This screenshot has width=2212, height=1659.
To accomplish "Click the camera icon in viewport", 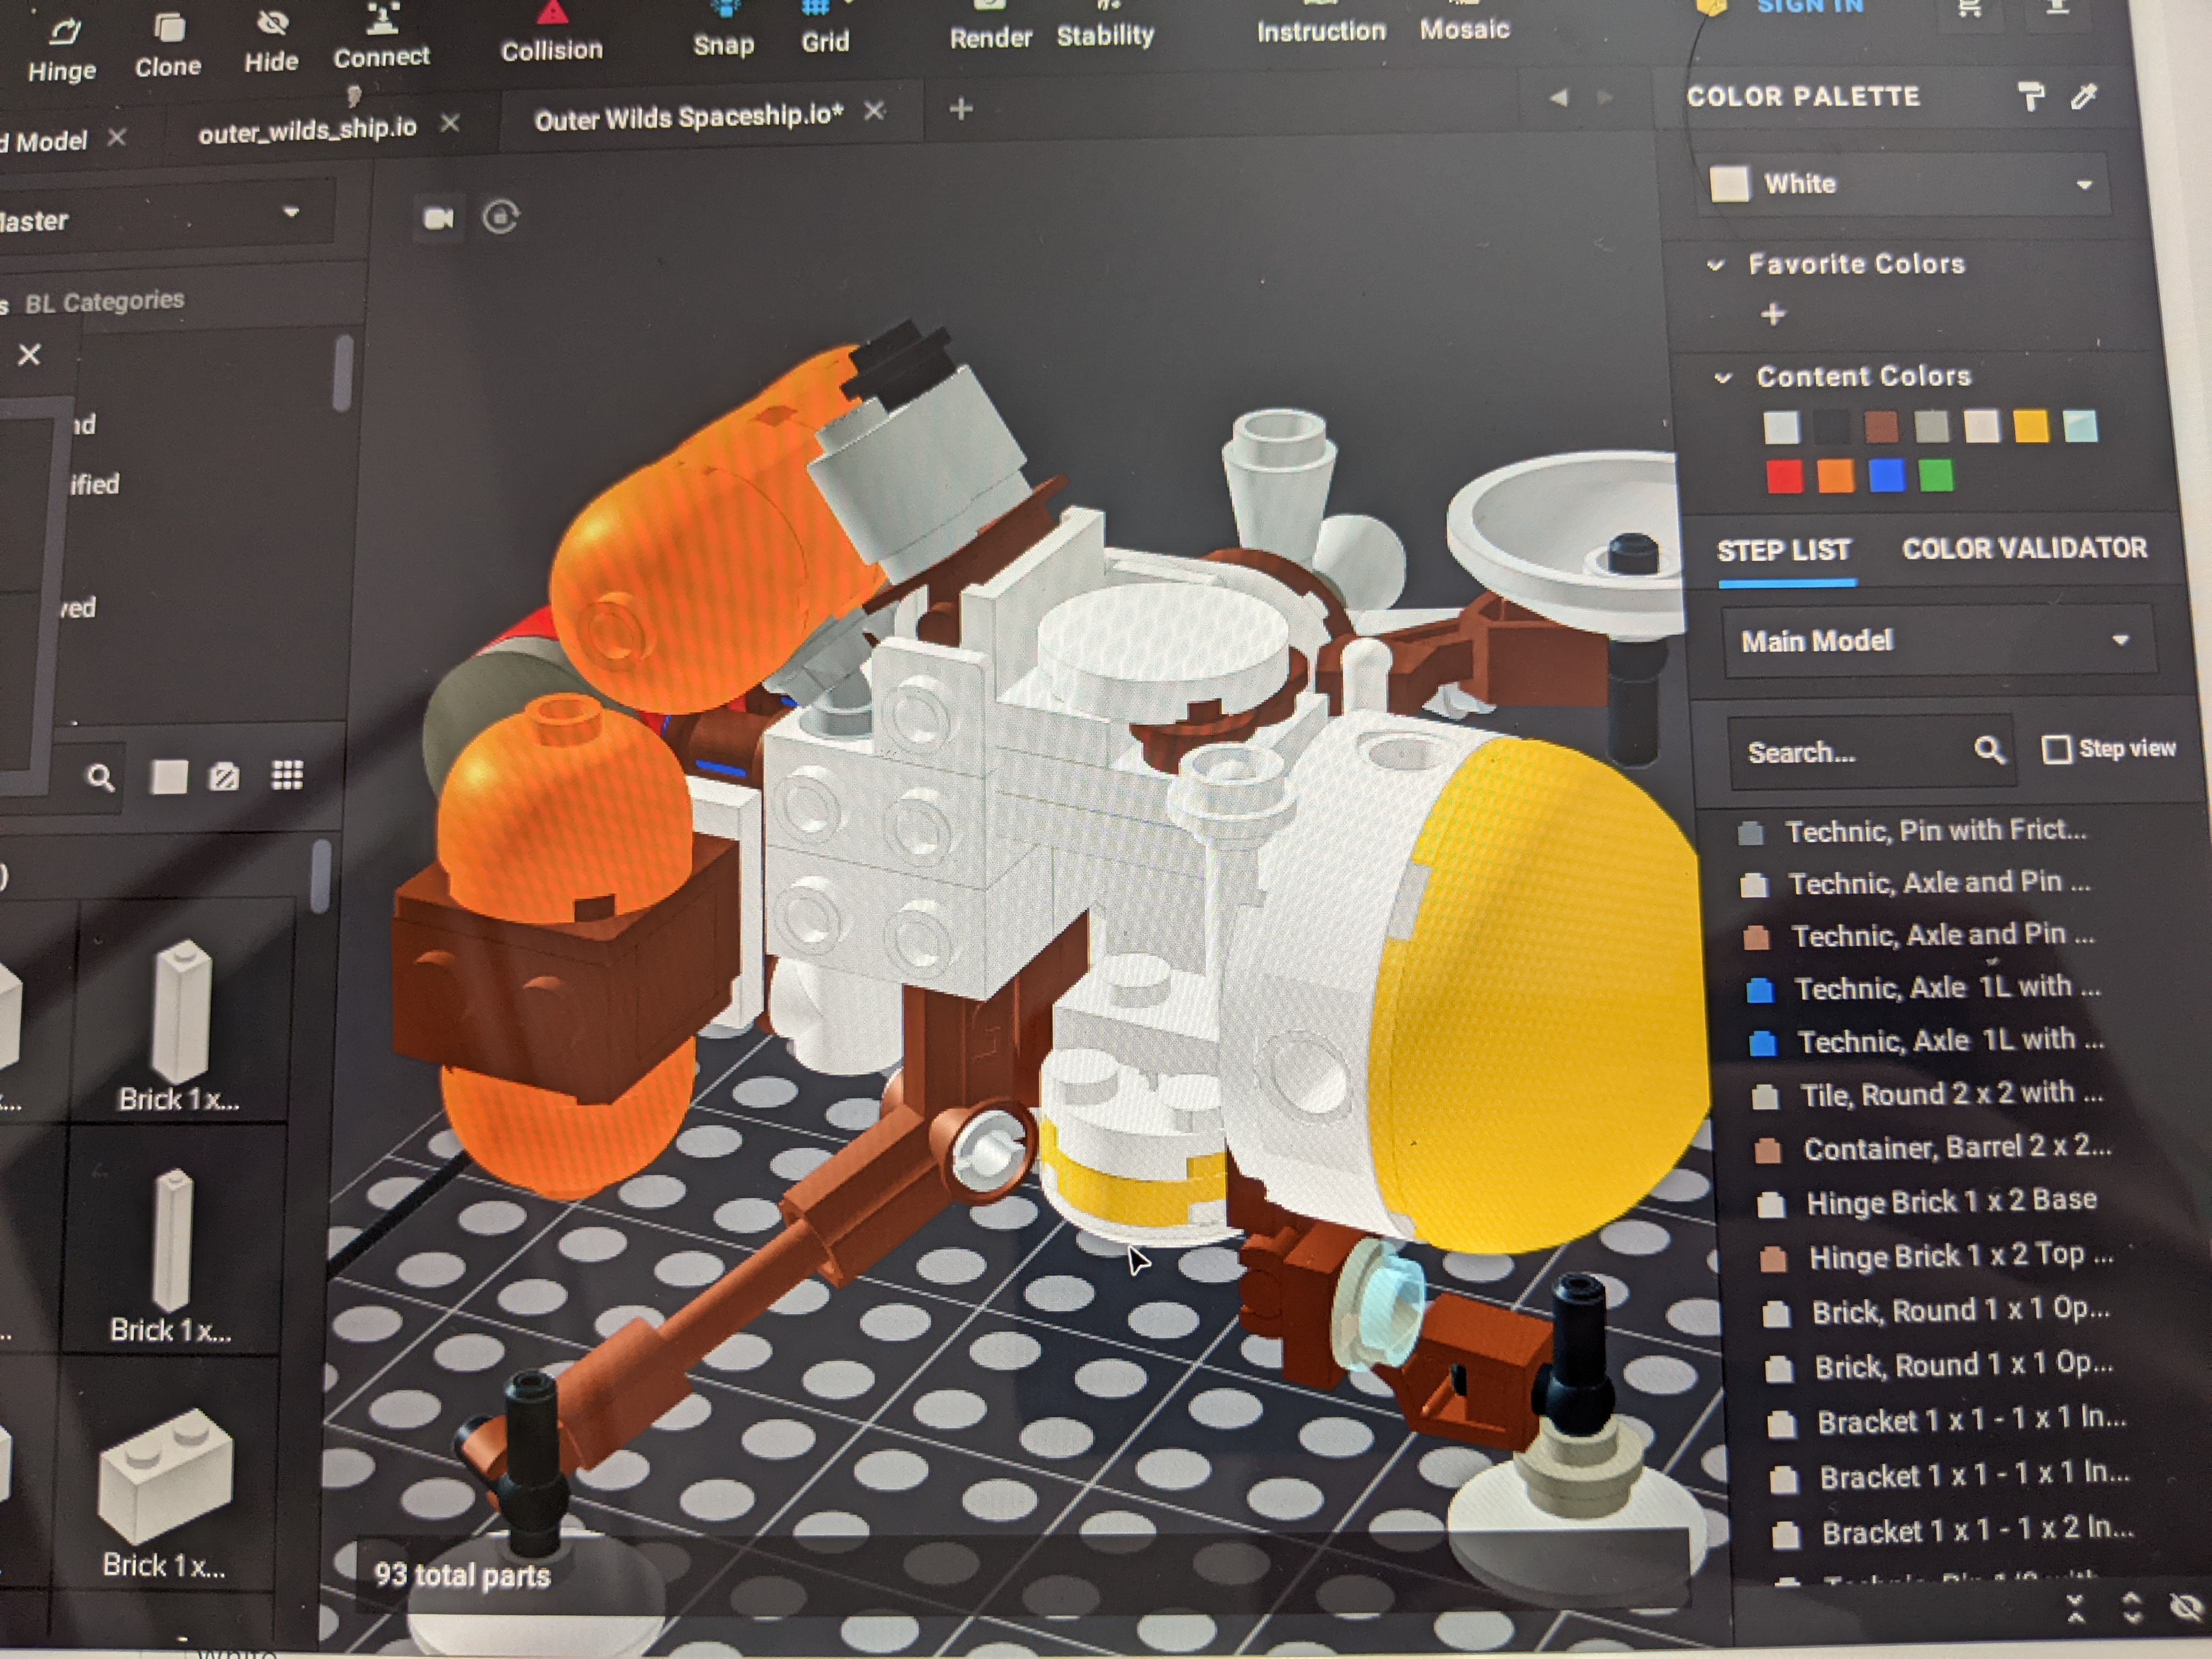I will point(439,218).
